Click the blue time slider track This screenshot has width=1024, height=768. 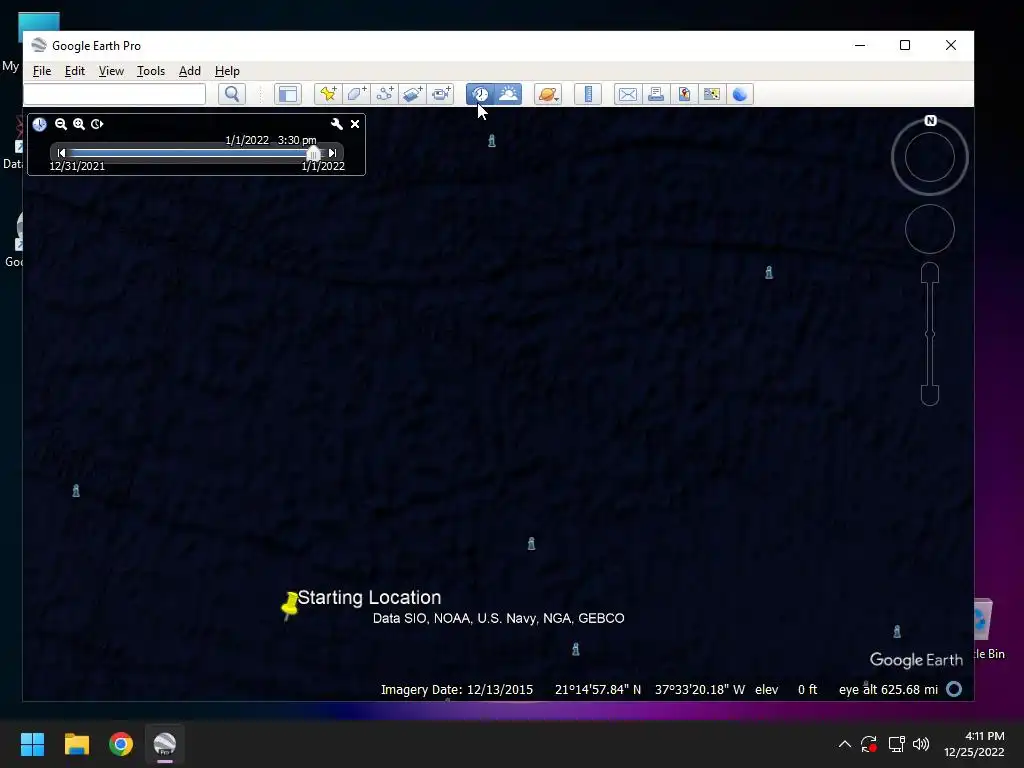click(188, 153)
